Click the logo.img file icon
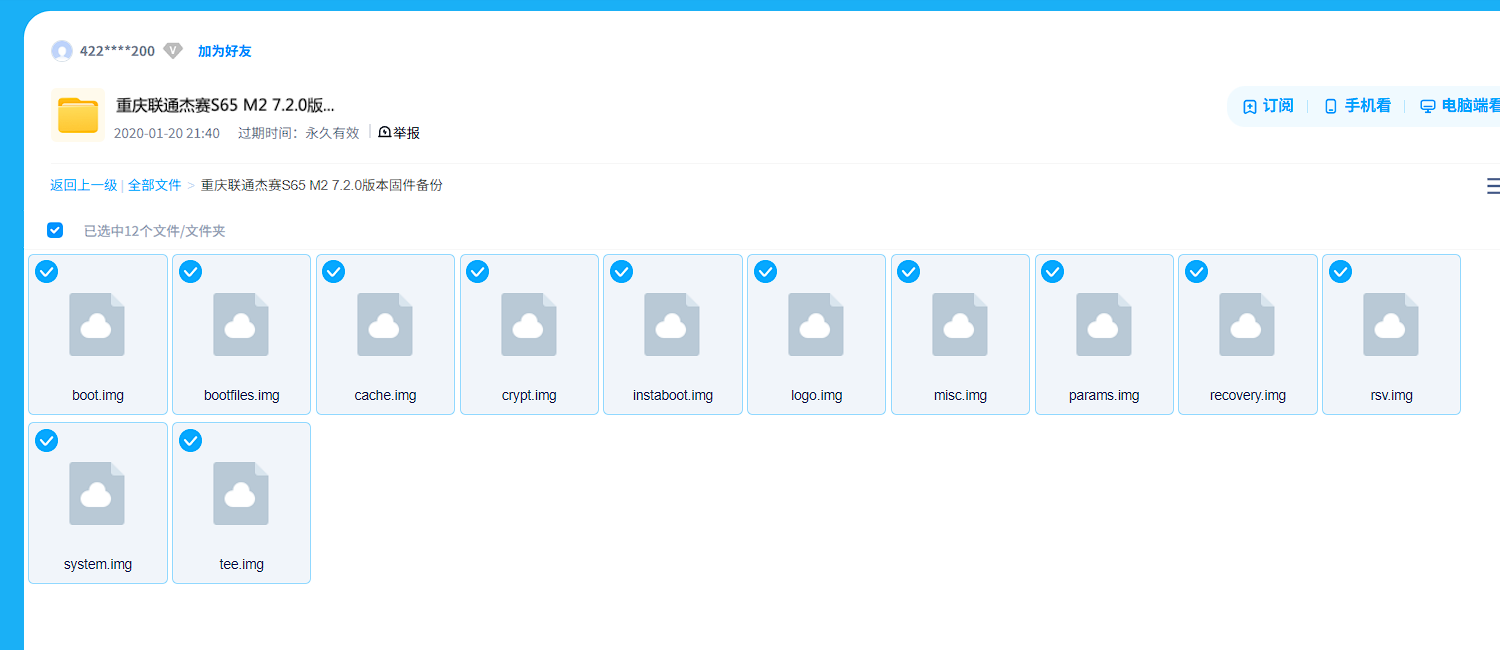 [816, 324]
